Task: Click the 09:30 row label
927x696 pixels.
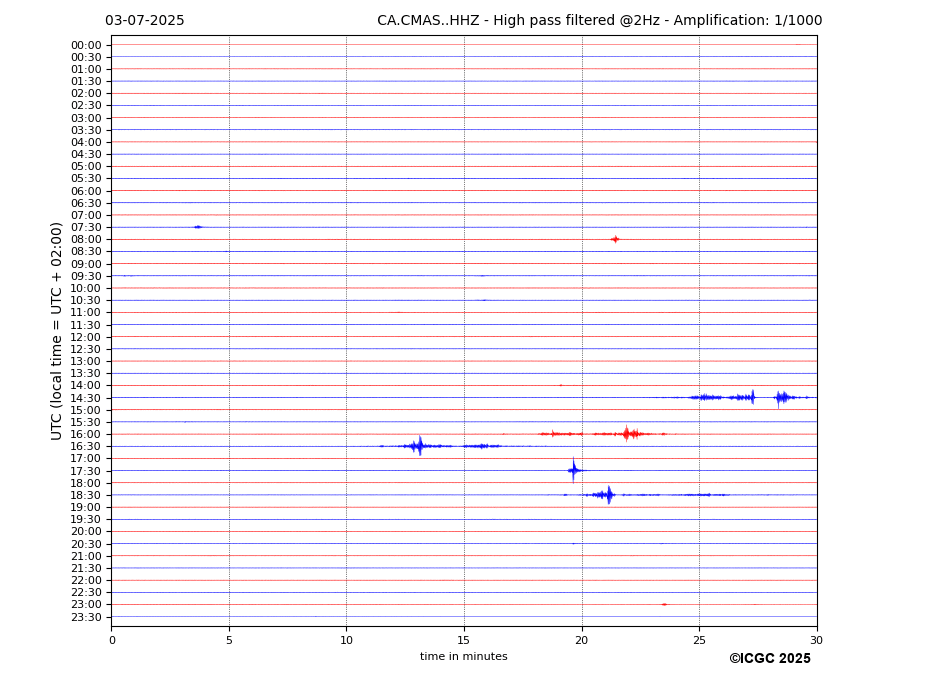Action: point(86,276)
